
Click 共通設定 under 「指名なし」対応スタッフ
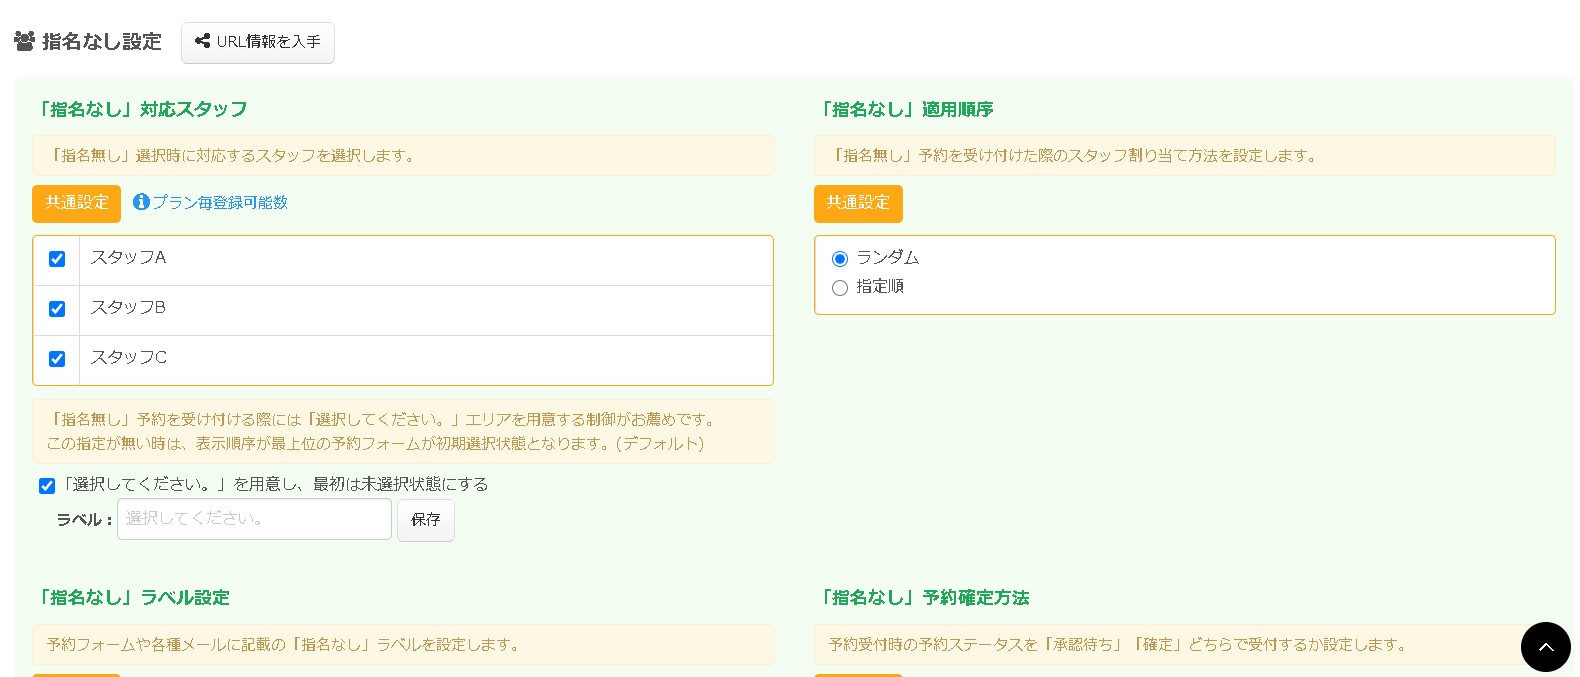click(76, 203)
